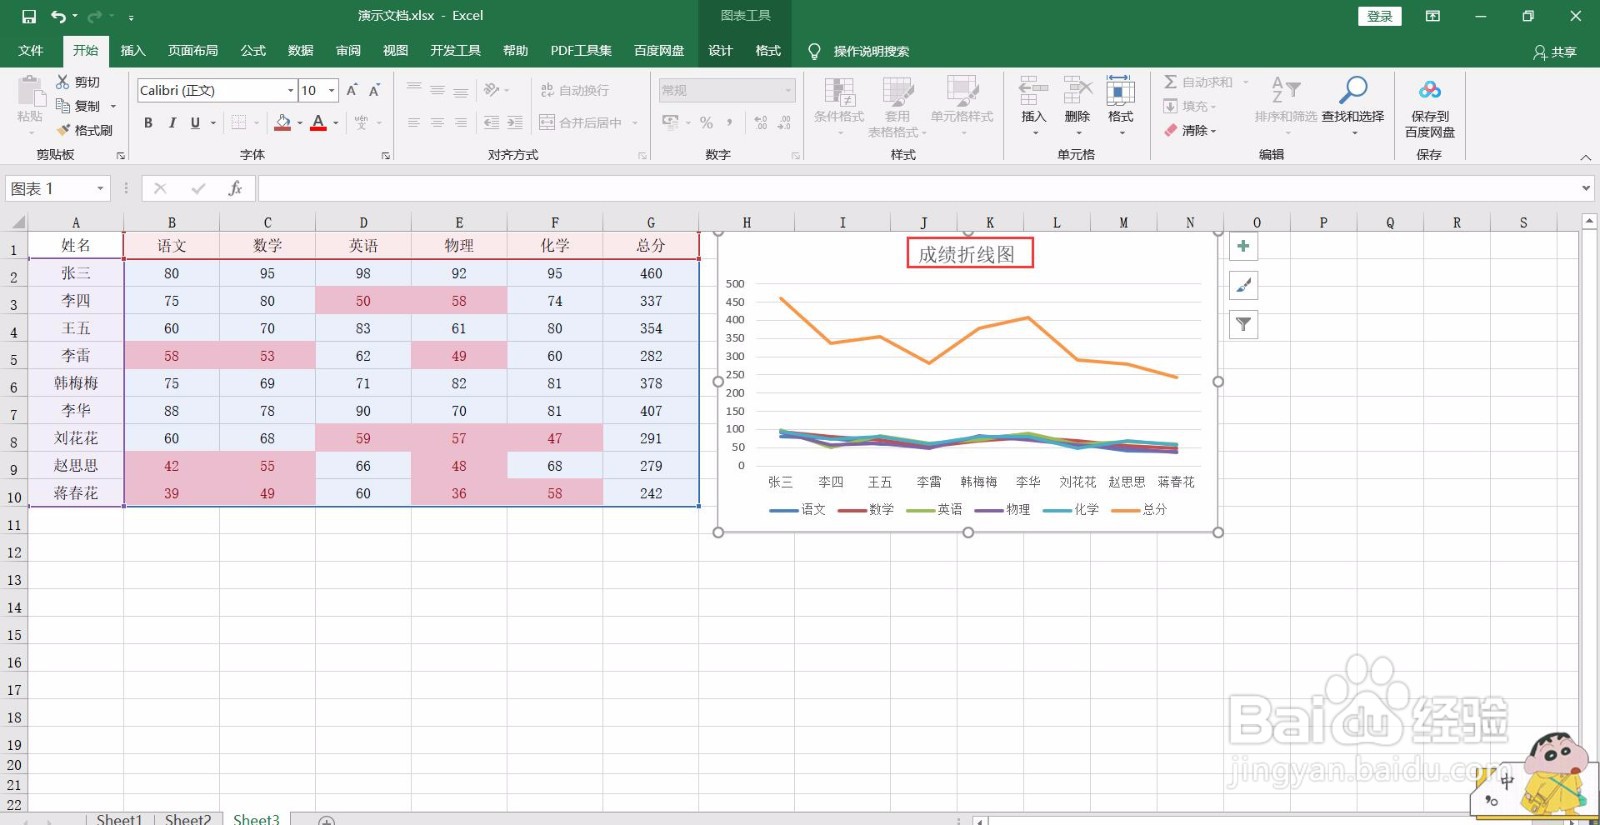Viewport: 1600px width, 825px height.
Task: Switch to 页面布局 Page Layout tab
Action: tap(193, 51)
